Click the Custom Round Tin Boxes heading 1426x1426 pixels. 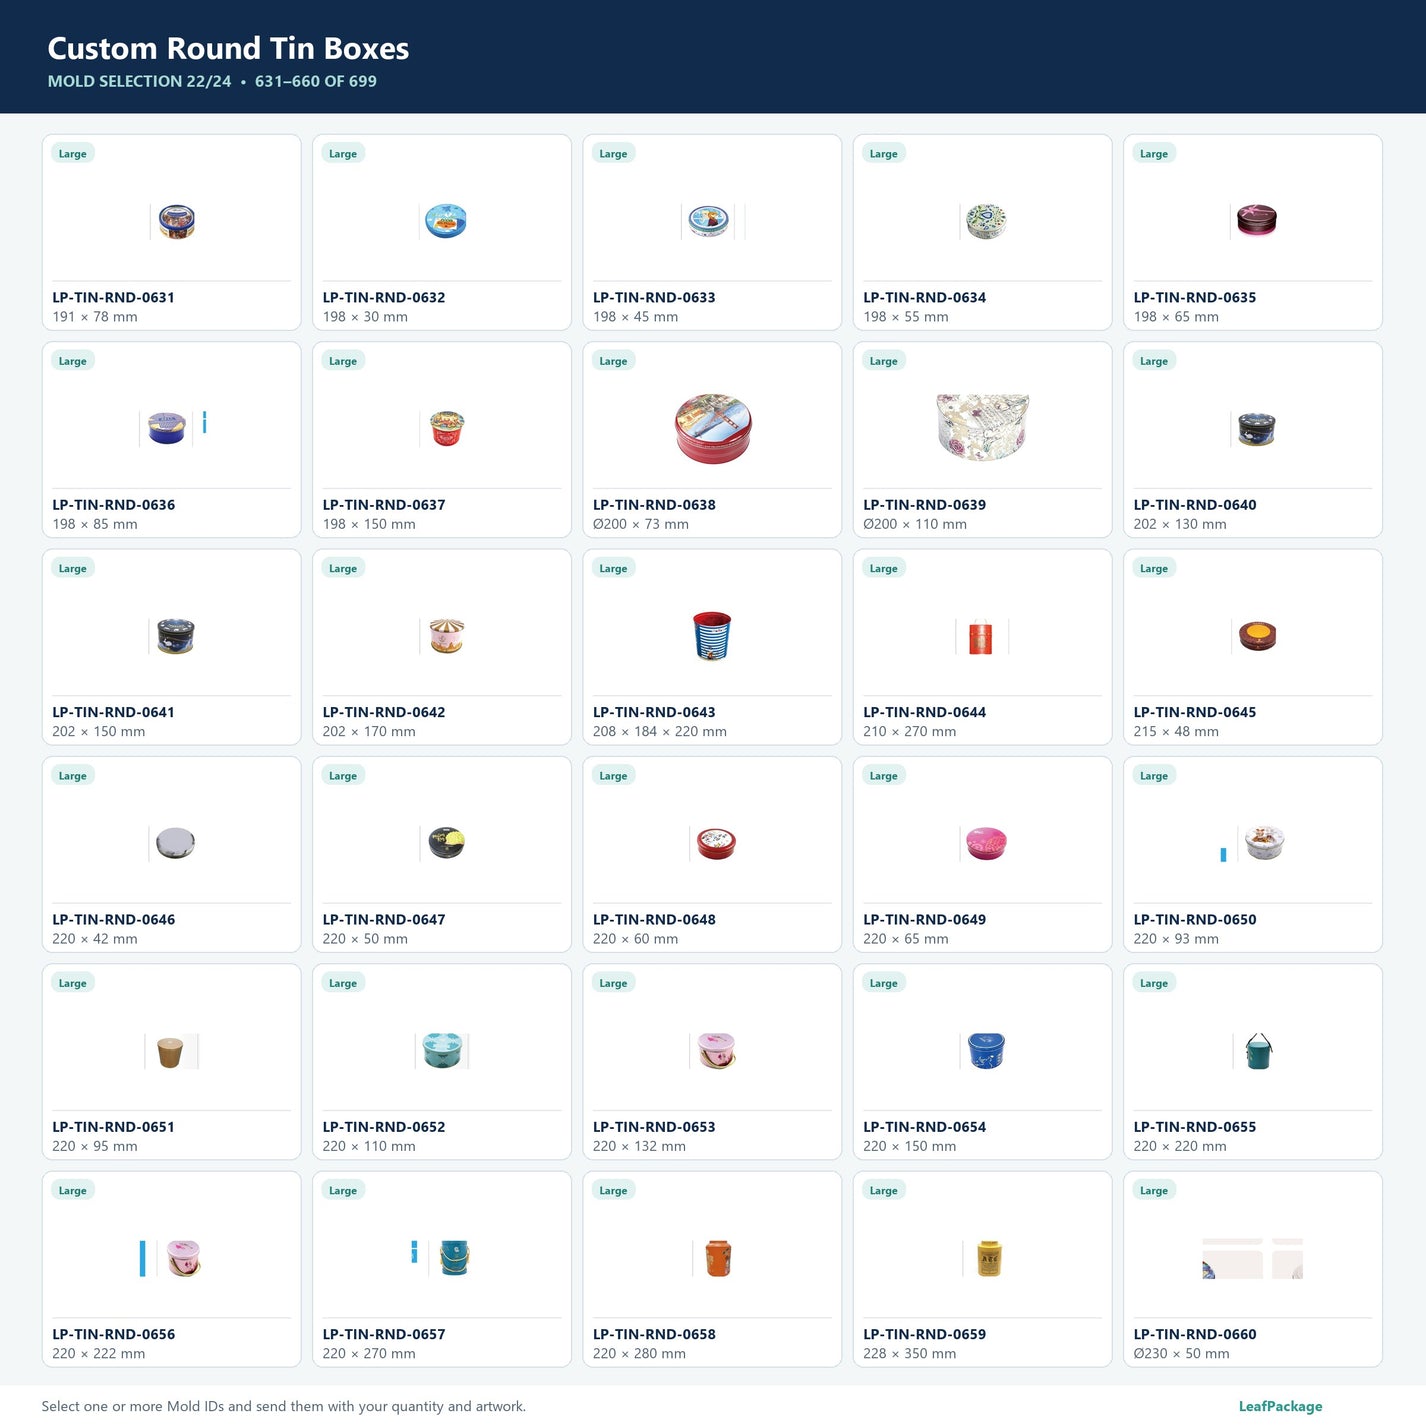coord(228,48)
